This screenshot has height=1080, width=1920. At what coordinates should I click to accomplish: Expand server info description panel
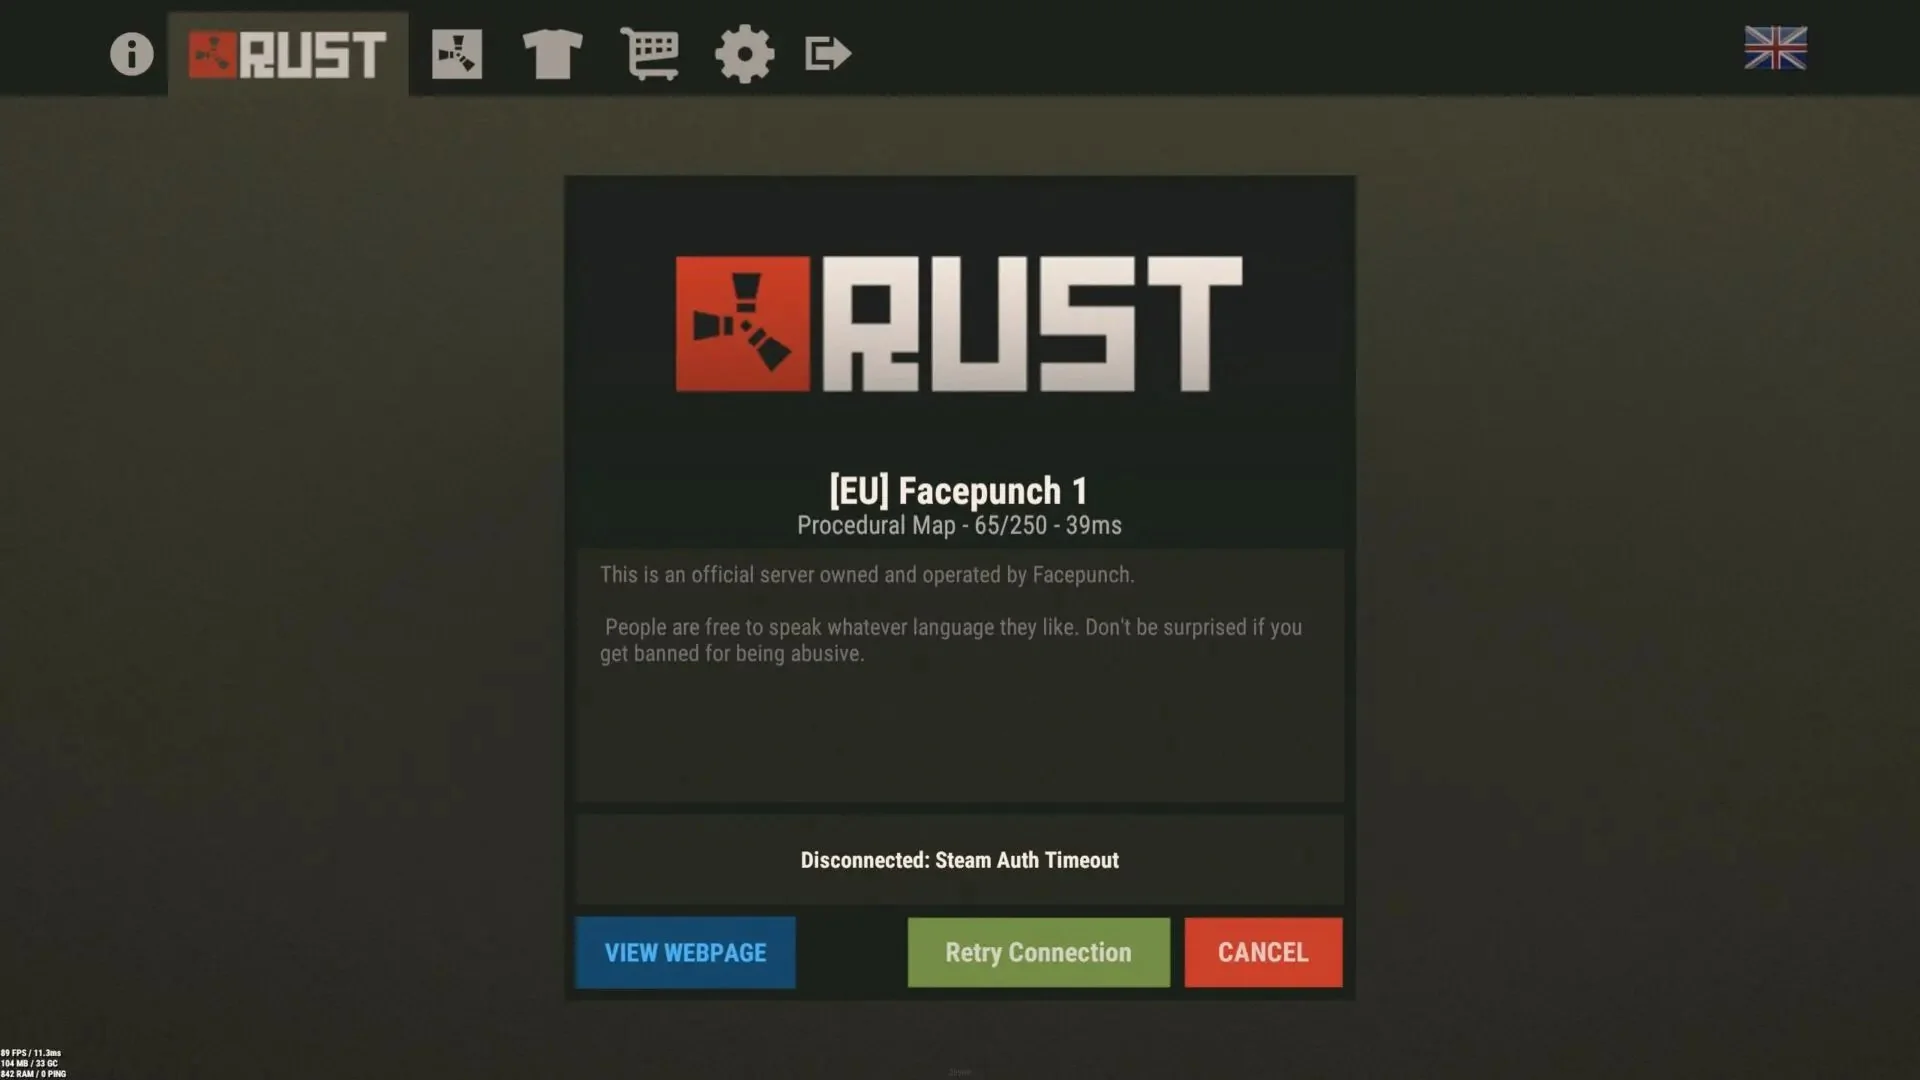point(959,673)
